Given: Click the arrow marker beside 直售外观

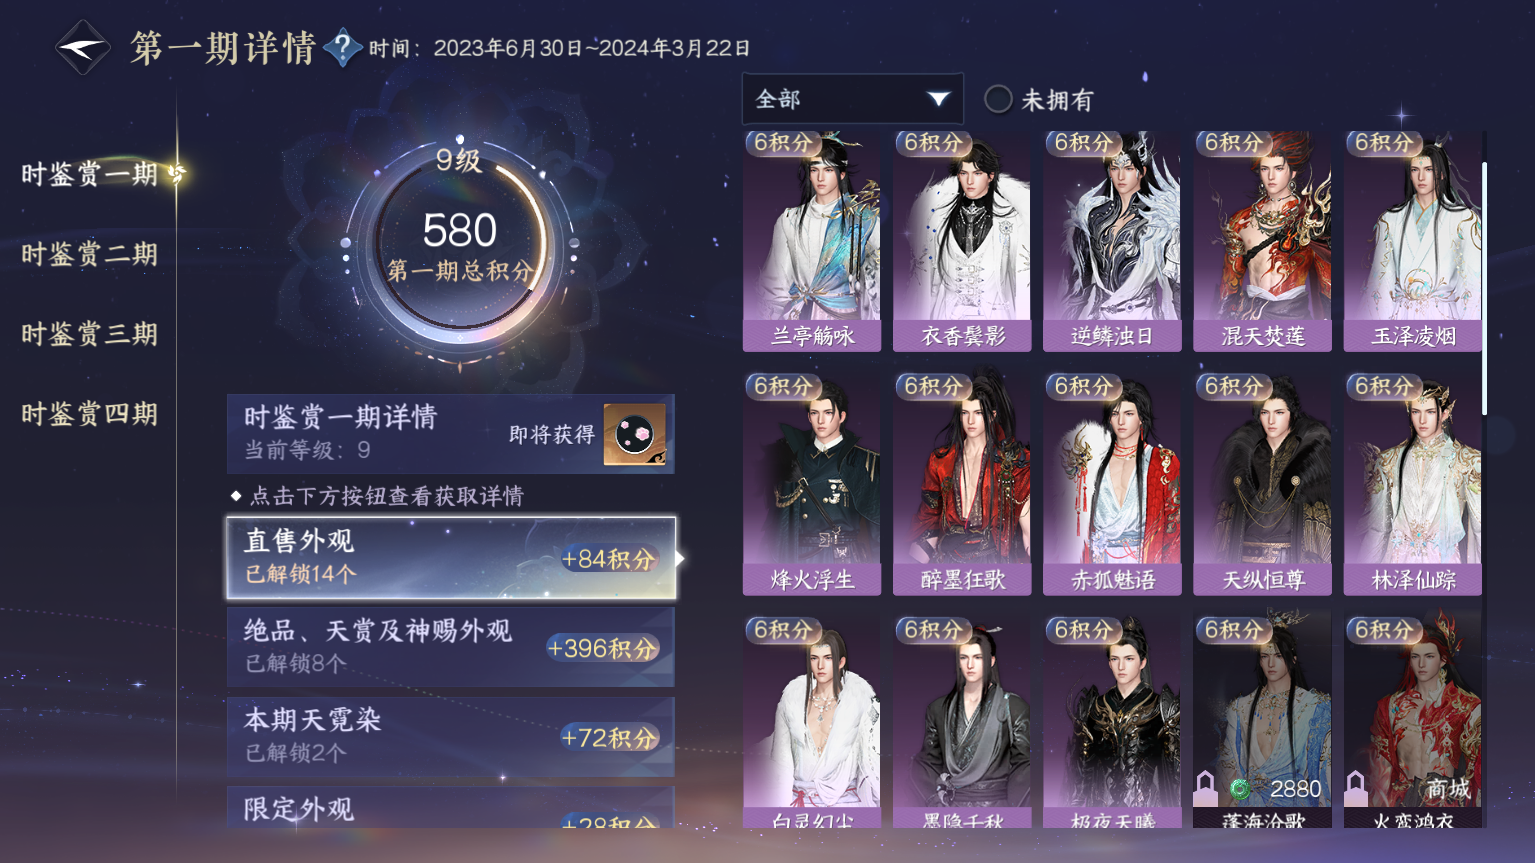Looking at the screenshot, I should pyautogui.click(x=680, y=558).
